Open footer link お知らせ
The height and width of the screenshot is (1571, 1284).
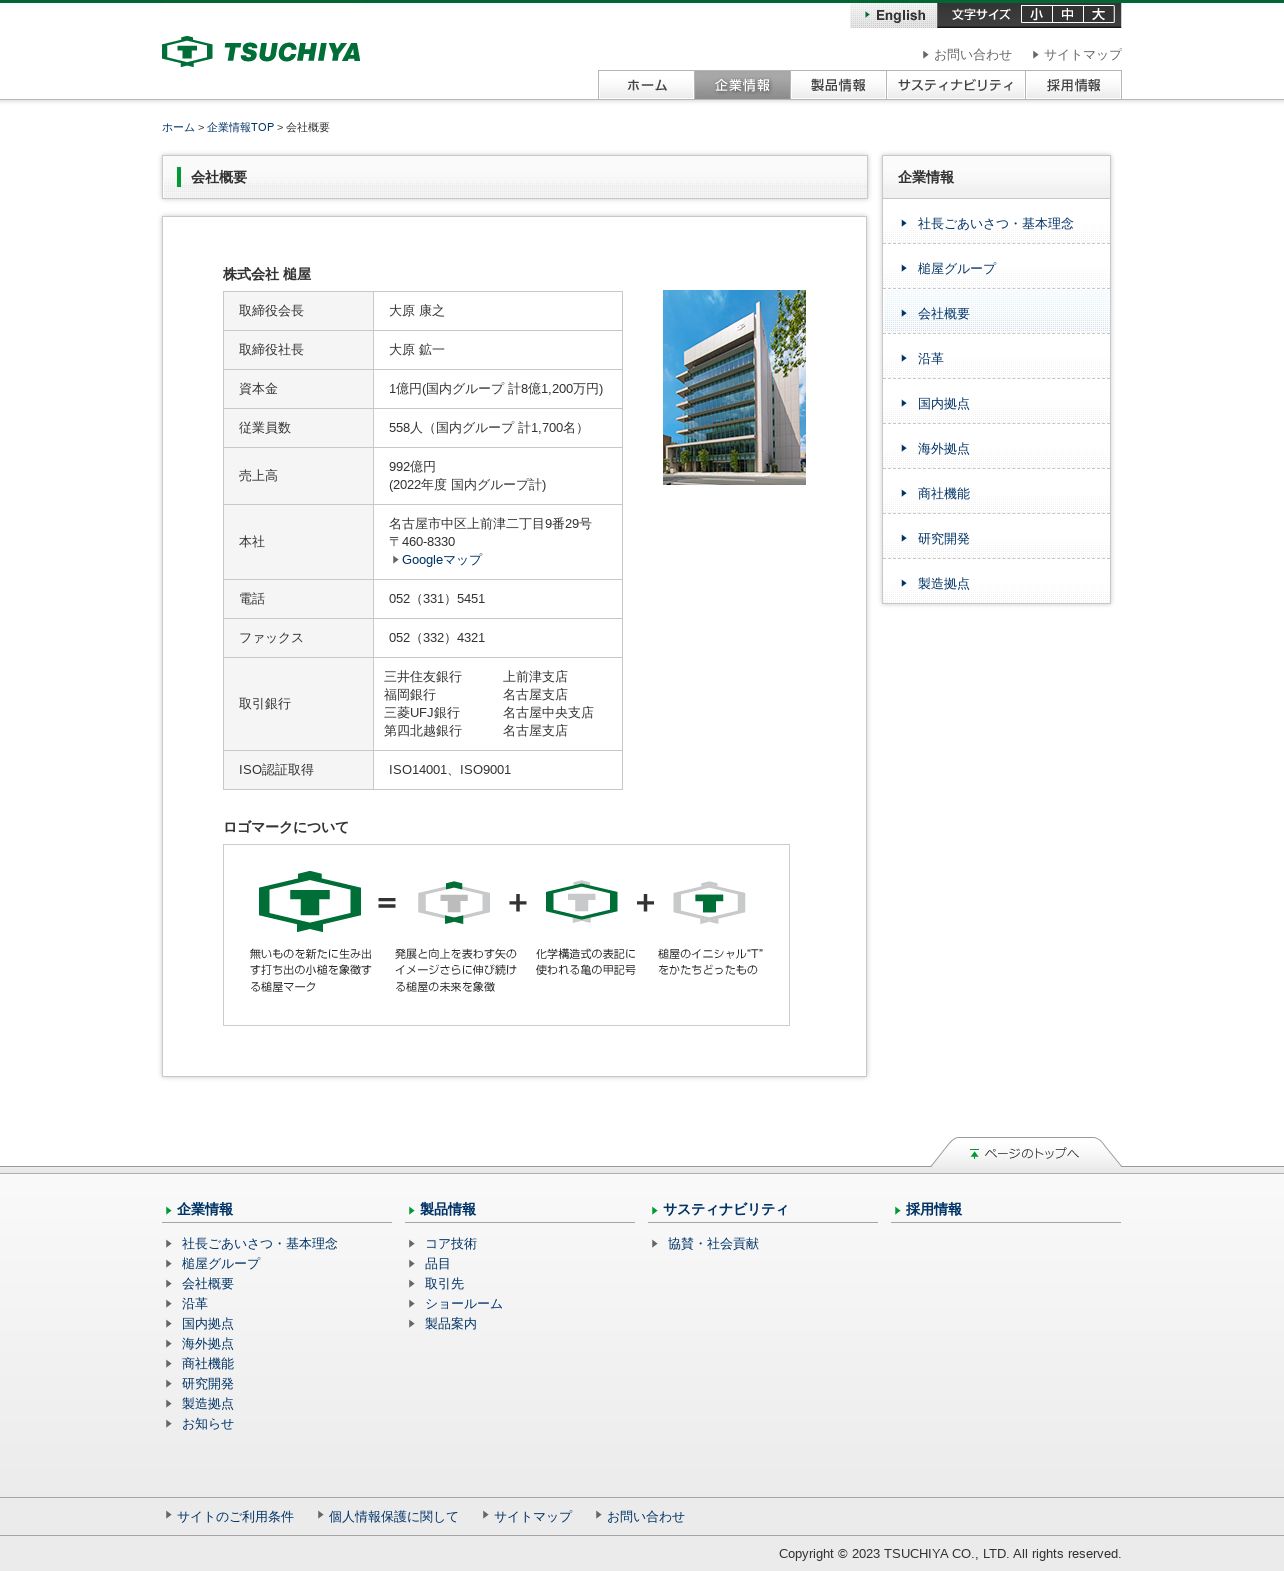[207, 1424]
